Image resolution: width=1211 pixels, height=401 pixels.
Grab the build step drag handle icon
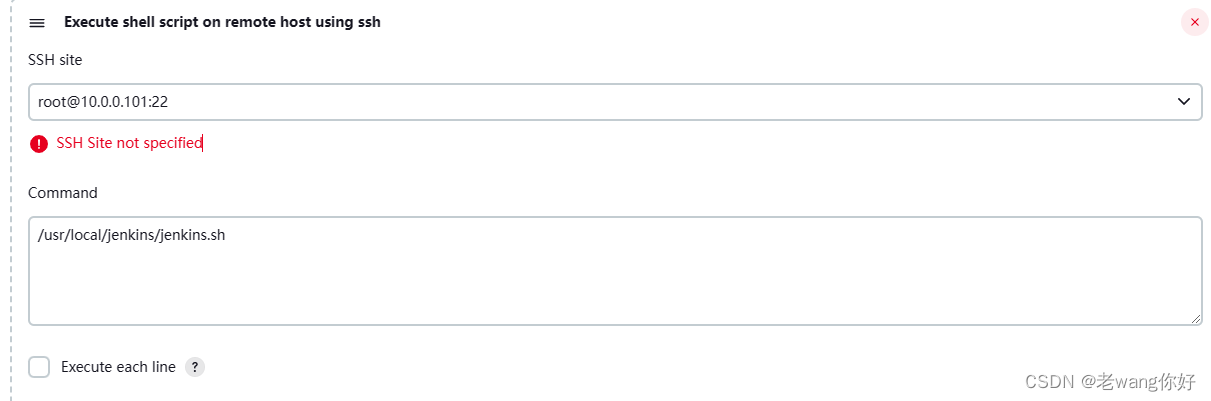[x=37, y=22]
